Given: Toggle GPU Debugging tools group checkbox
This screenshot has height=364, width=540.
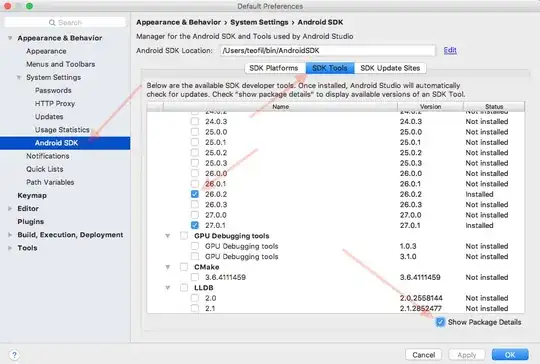Looking at the screenshot, I should tap(184, 236).
